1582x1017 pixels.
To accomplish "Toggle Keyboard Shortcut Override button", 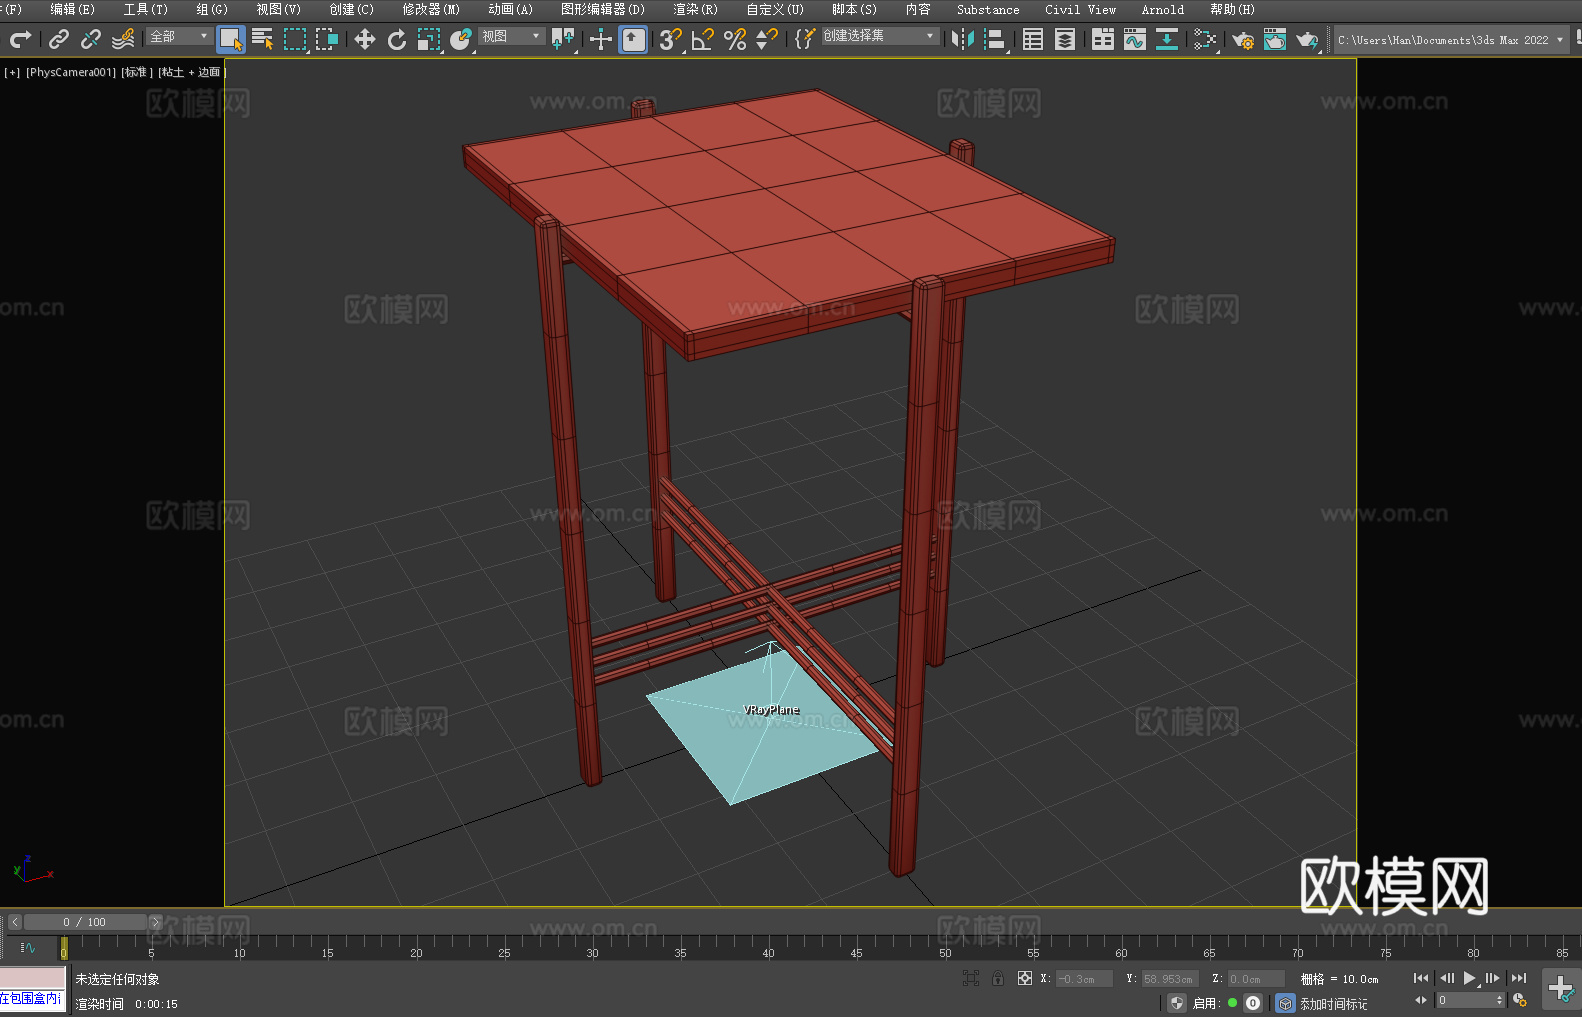I will 633,39.
